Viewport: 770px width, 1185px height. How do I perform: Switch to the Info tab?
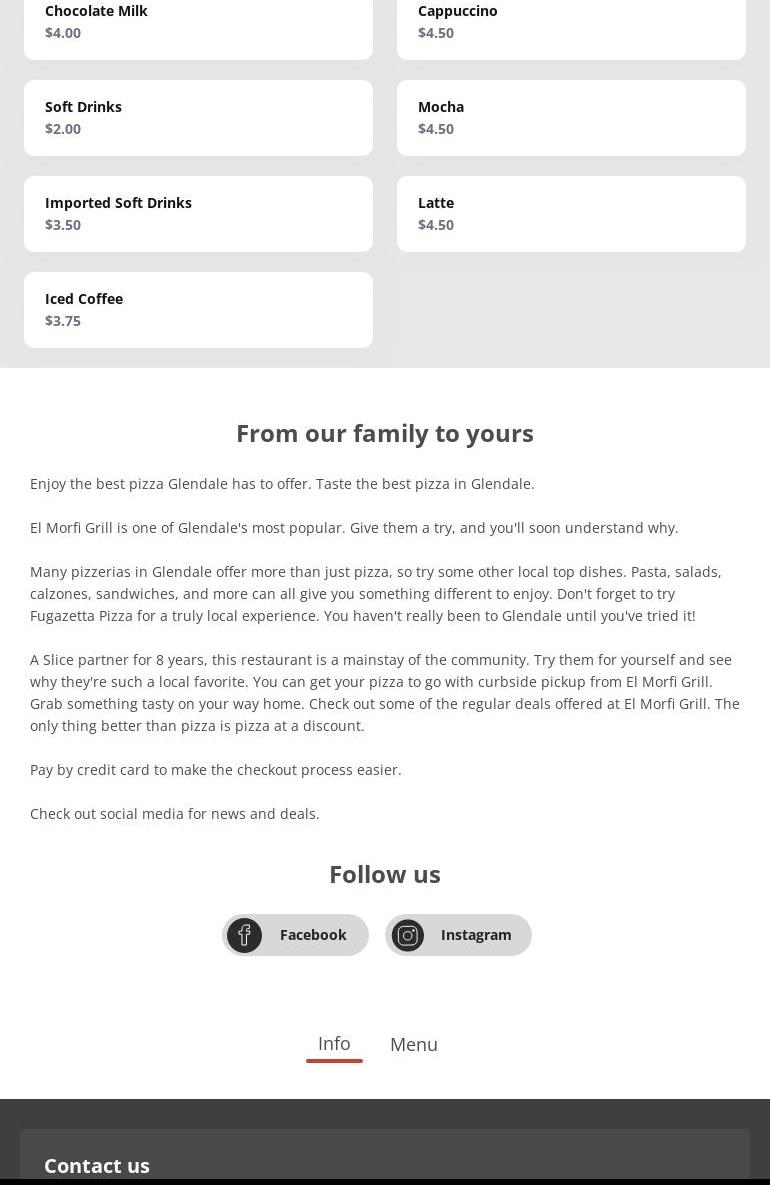point(334,1043)
